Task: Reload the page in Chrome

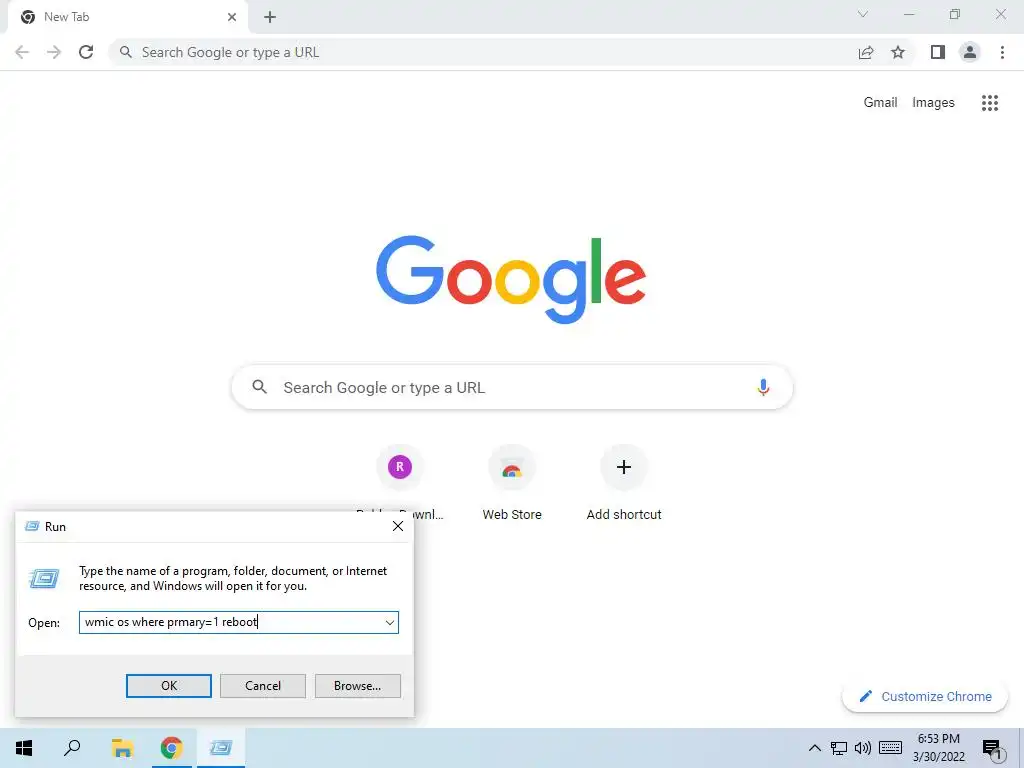Action: tap(86, 52)
